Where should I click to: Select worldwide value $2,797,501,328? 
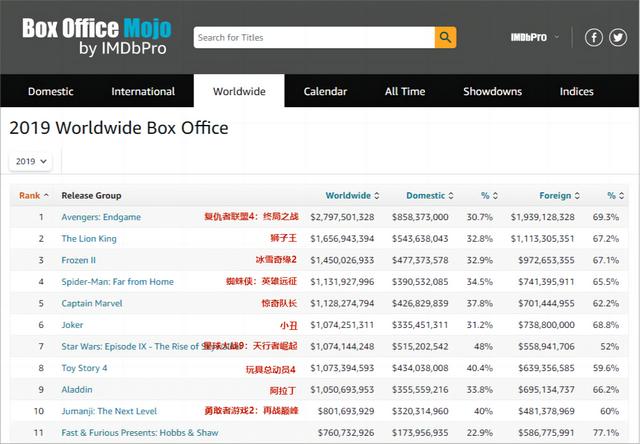click(x=342, y=217)
